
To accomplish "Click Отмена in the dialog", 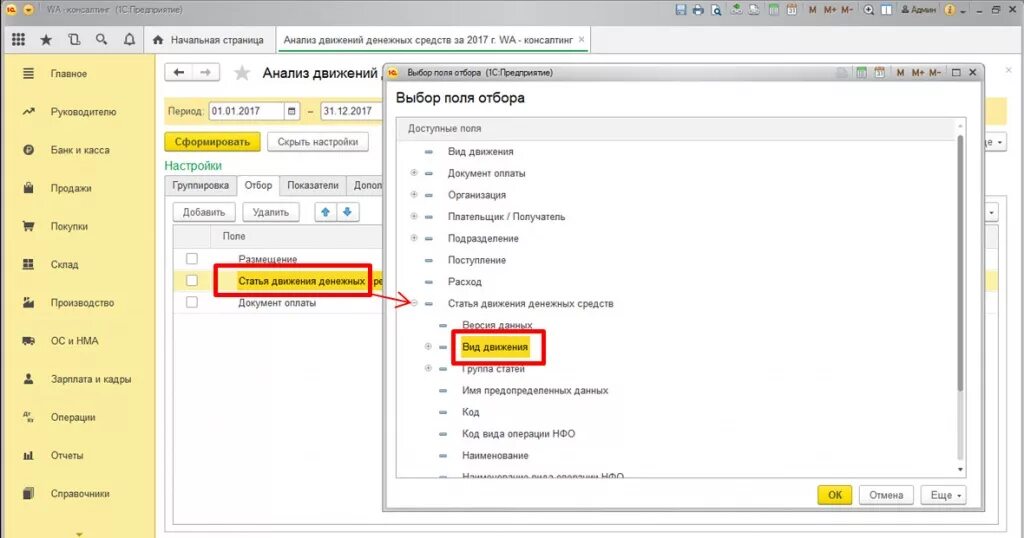I will 886,495.
